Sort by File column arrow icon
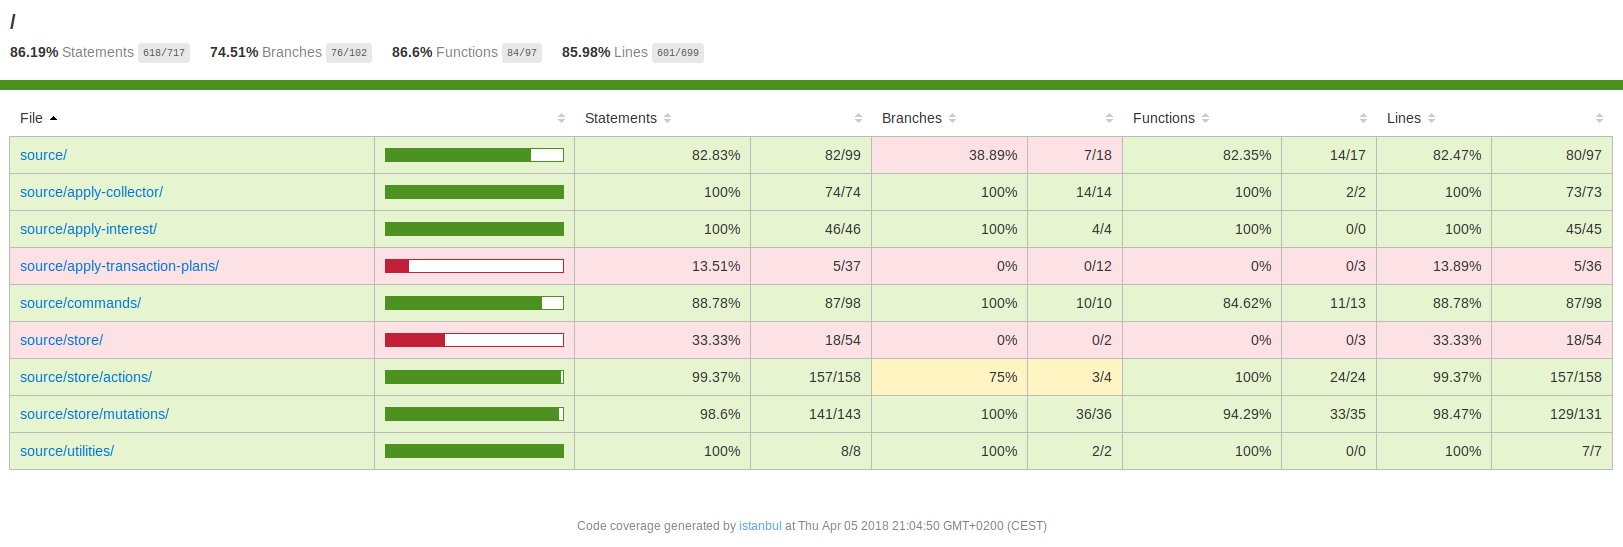 click(53, 118)
